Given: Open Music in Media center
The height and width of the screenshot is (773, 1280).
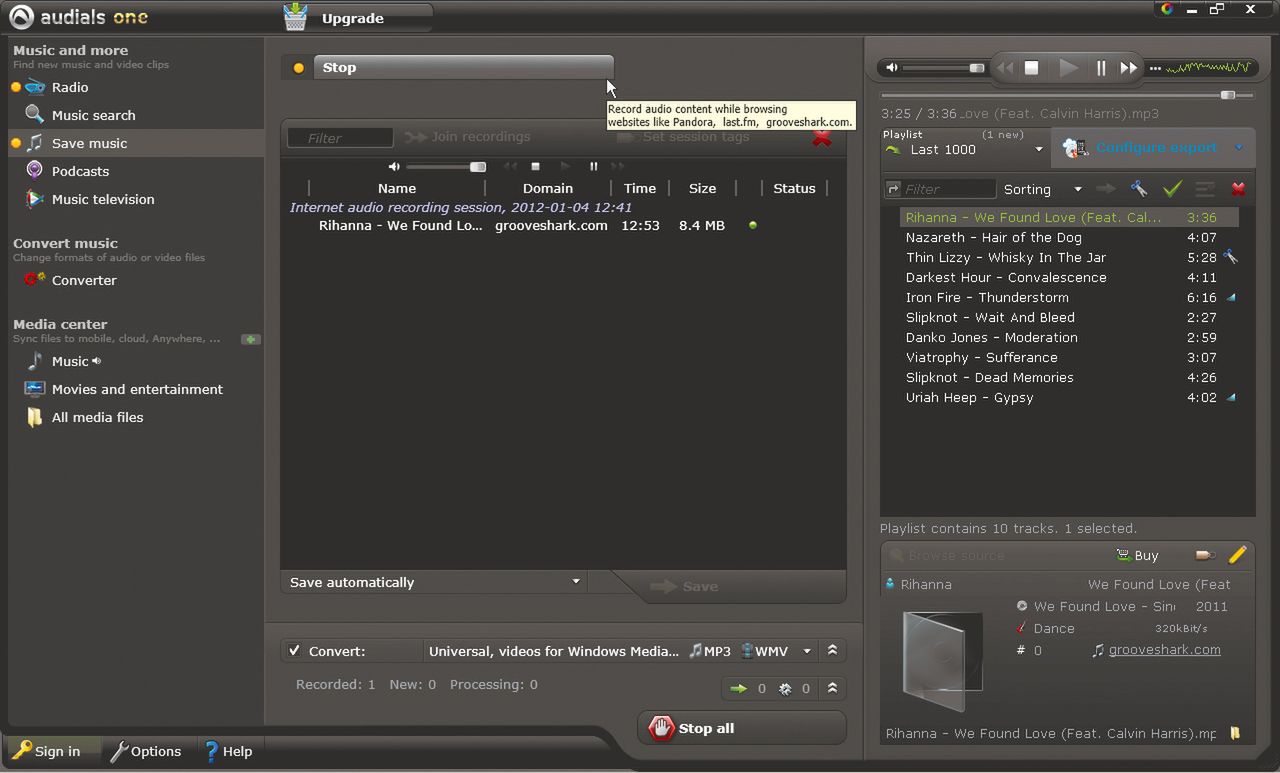Looking at the screenshot, I should click(70, 361).
